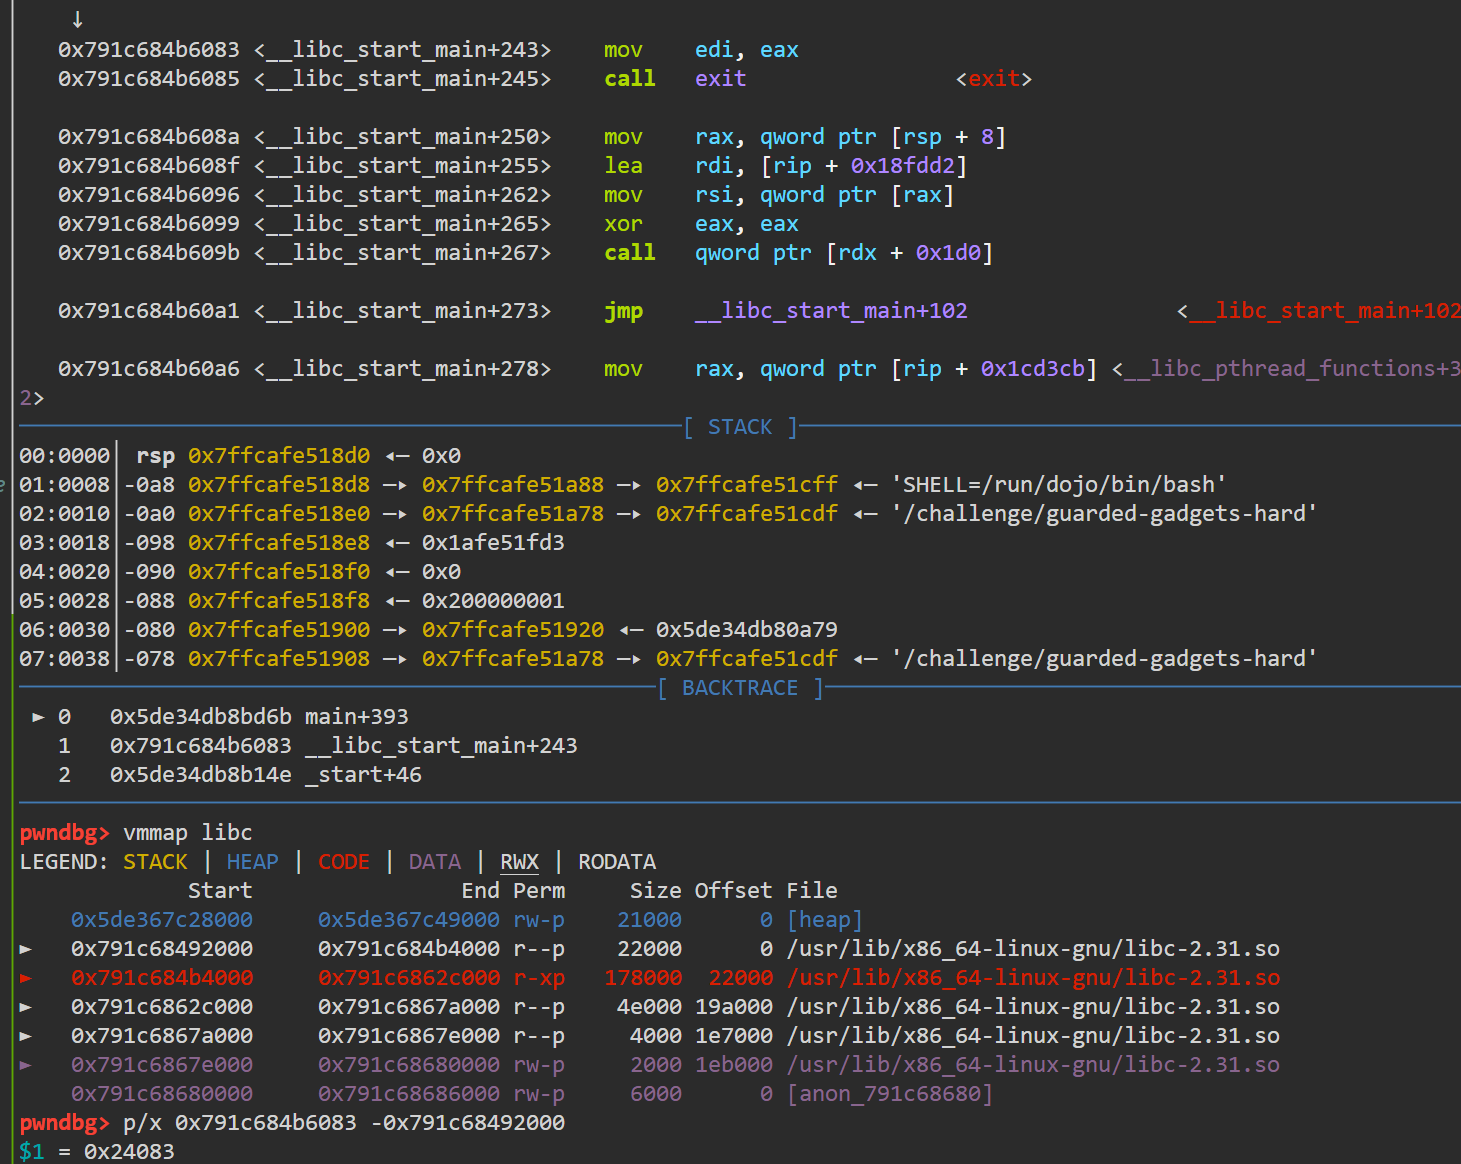Click the End column header
The width and height of the screenshot is (1461, 1164).
coord(480,891)
